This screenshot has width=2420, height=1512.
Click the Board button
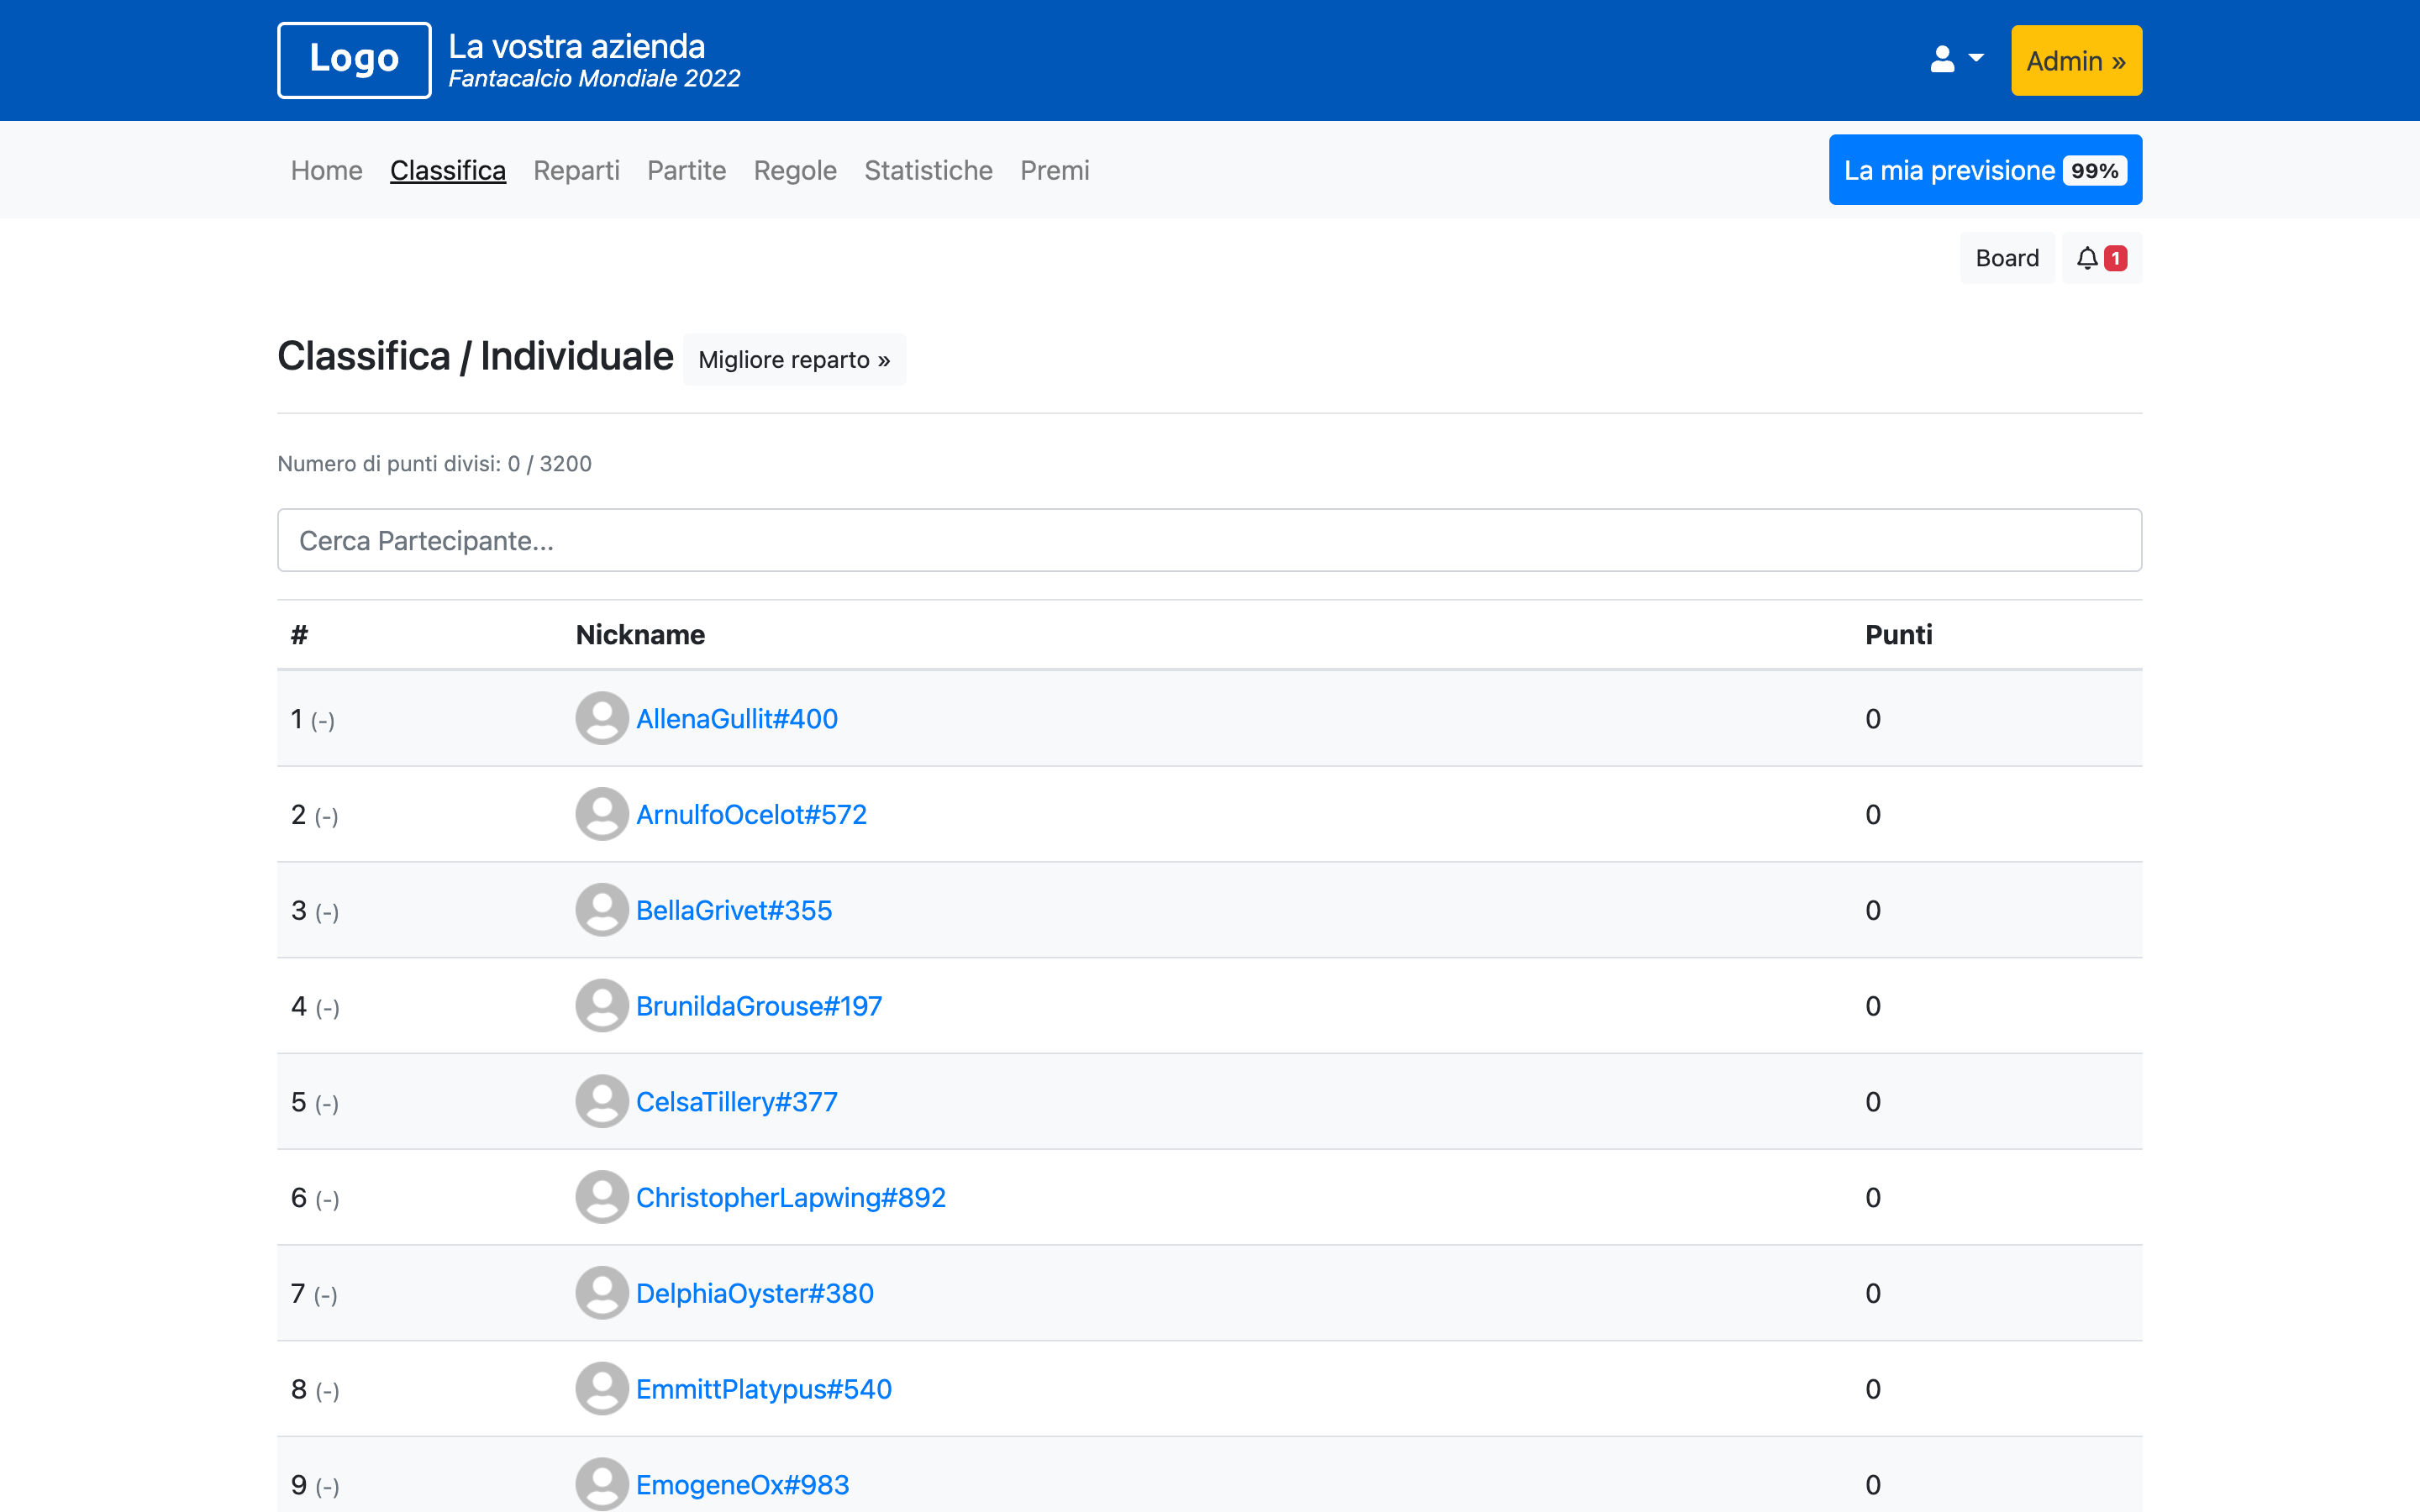[x=2007, y=258]
